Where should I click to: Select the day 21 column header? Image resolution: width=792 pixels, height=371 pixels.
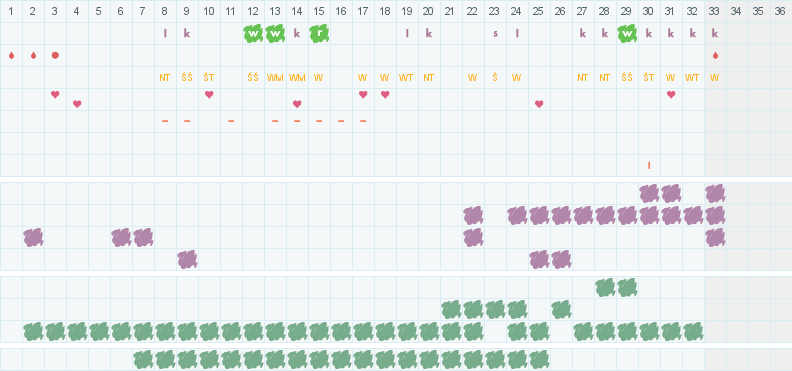[451, 11]
